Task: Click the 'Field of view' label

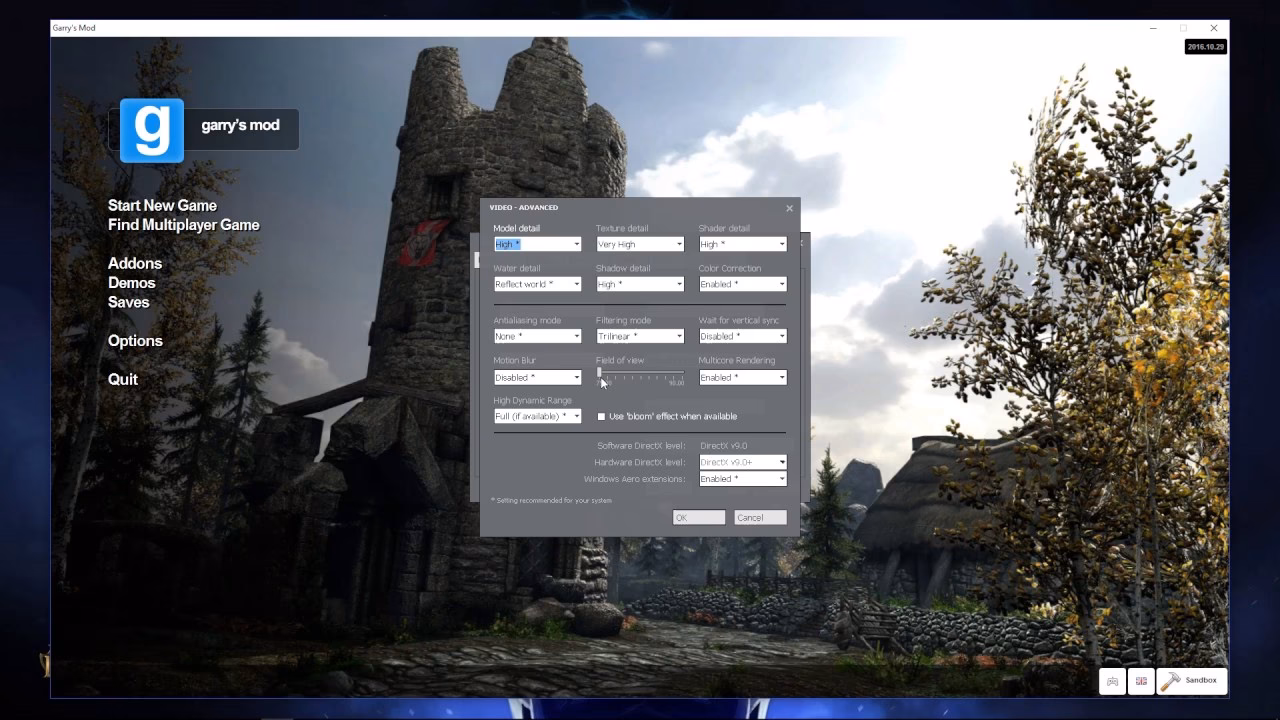Action: tap(620, 360)
